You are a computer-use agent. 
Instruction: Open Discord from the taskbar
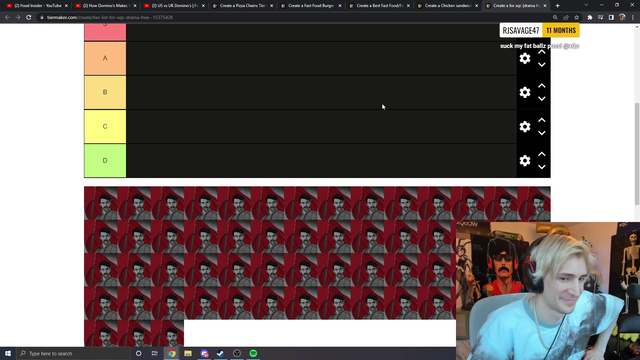tap(204, 353)
